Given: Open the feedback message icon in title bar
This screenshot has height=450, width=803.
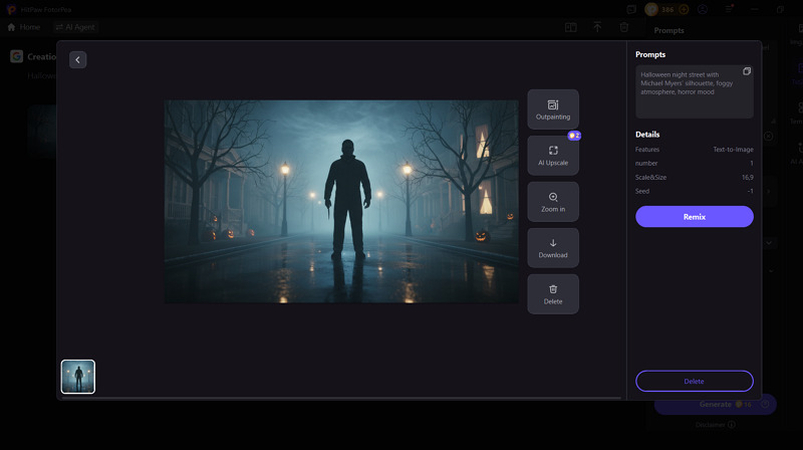Looking at the screenshot, I should [x=631, y=9].
